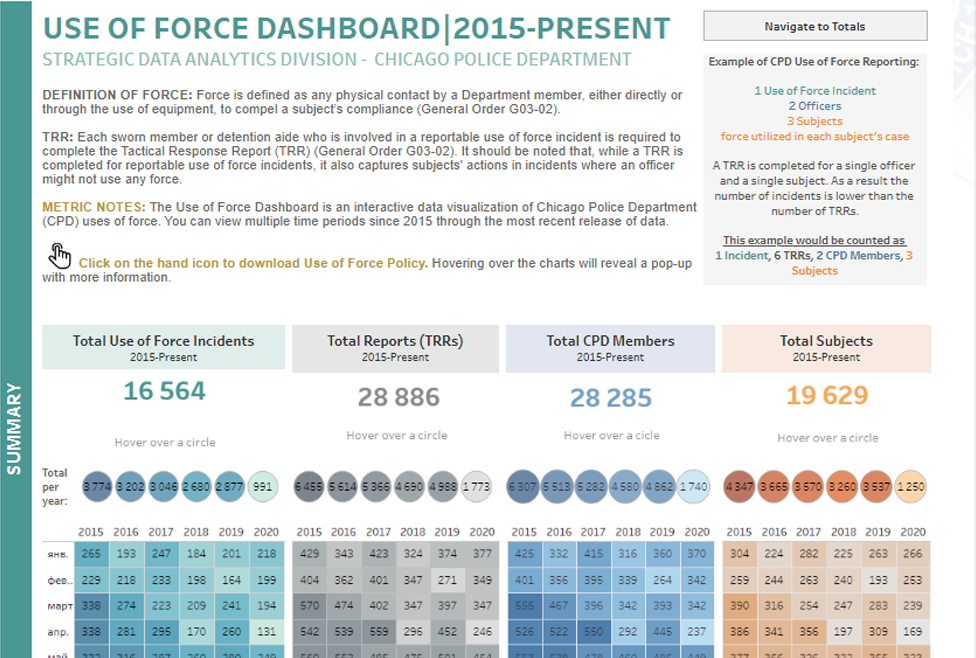Select the 271 cell in TRRs heatmap

click(x=447, y=580)
